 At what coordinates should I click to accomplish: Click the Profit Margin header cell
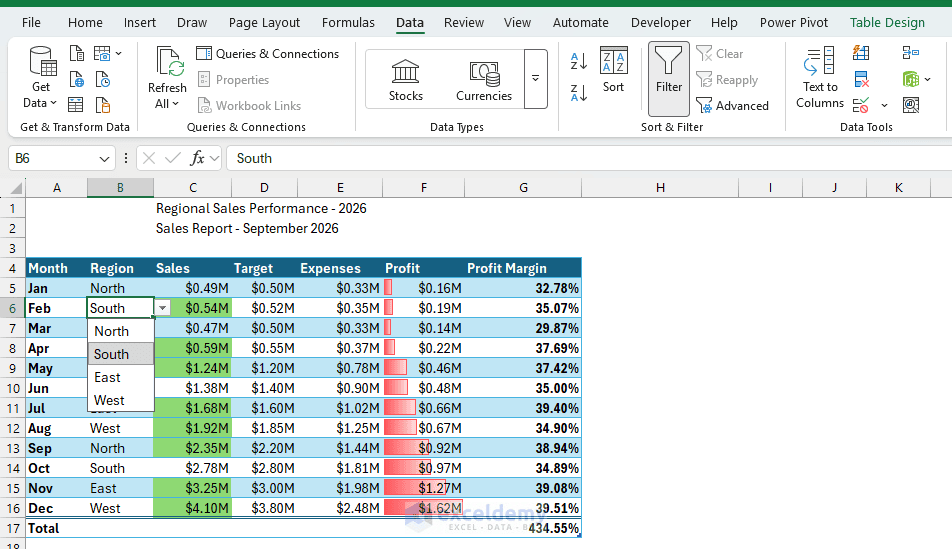click(523, 268)
